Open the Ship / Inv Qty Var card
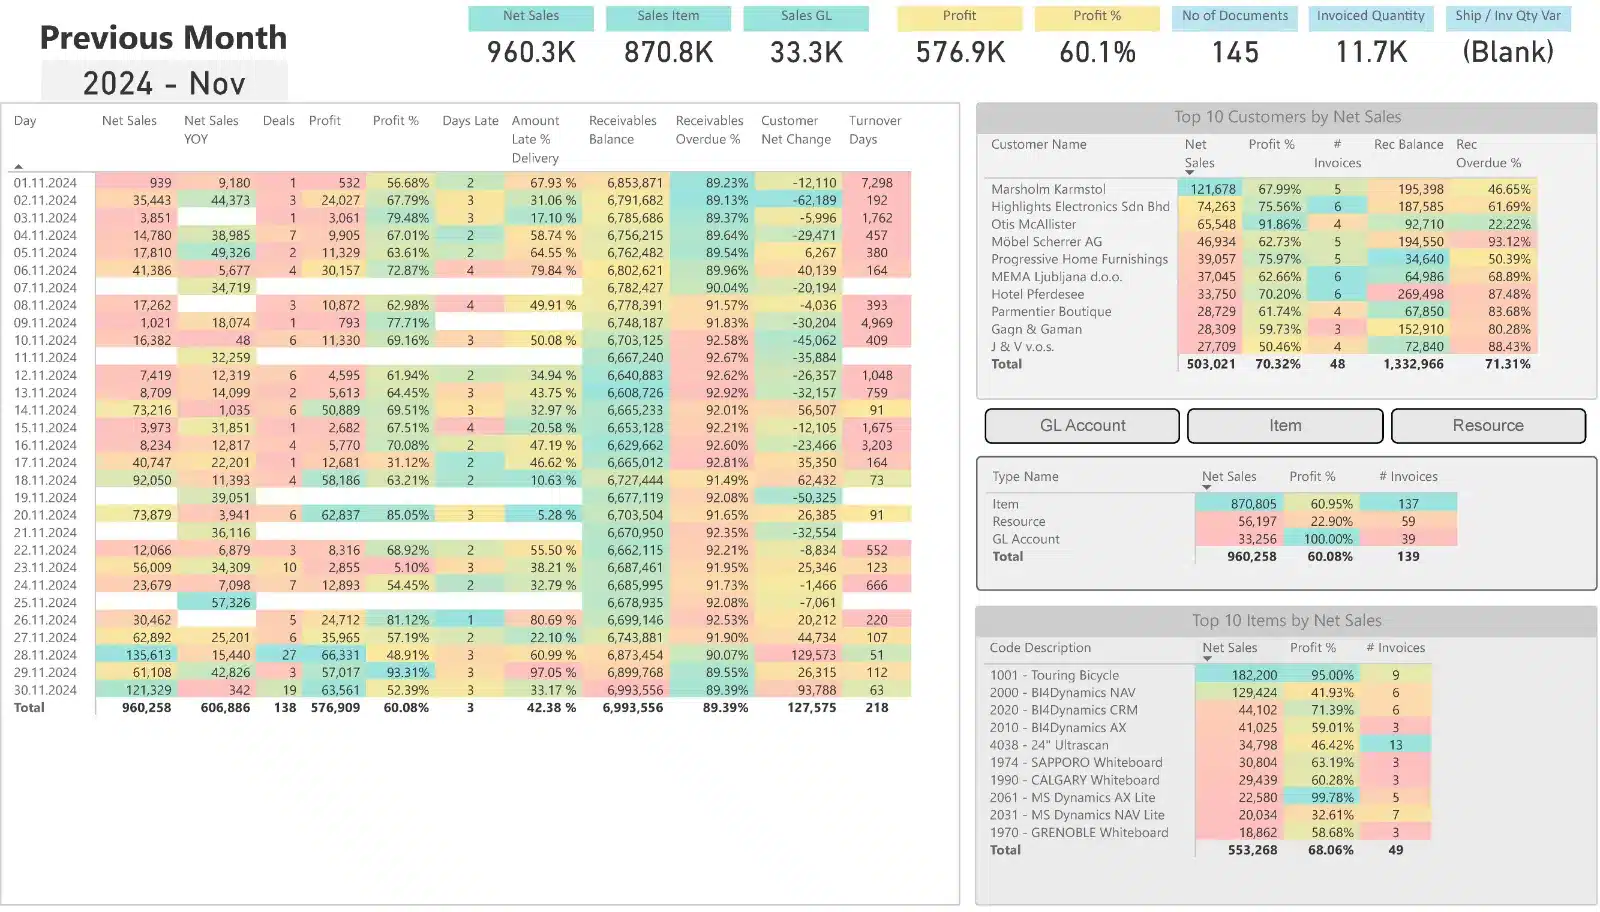The height and width of the screenshot is (912, 1600). pos(1508,40)
